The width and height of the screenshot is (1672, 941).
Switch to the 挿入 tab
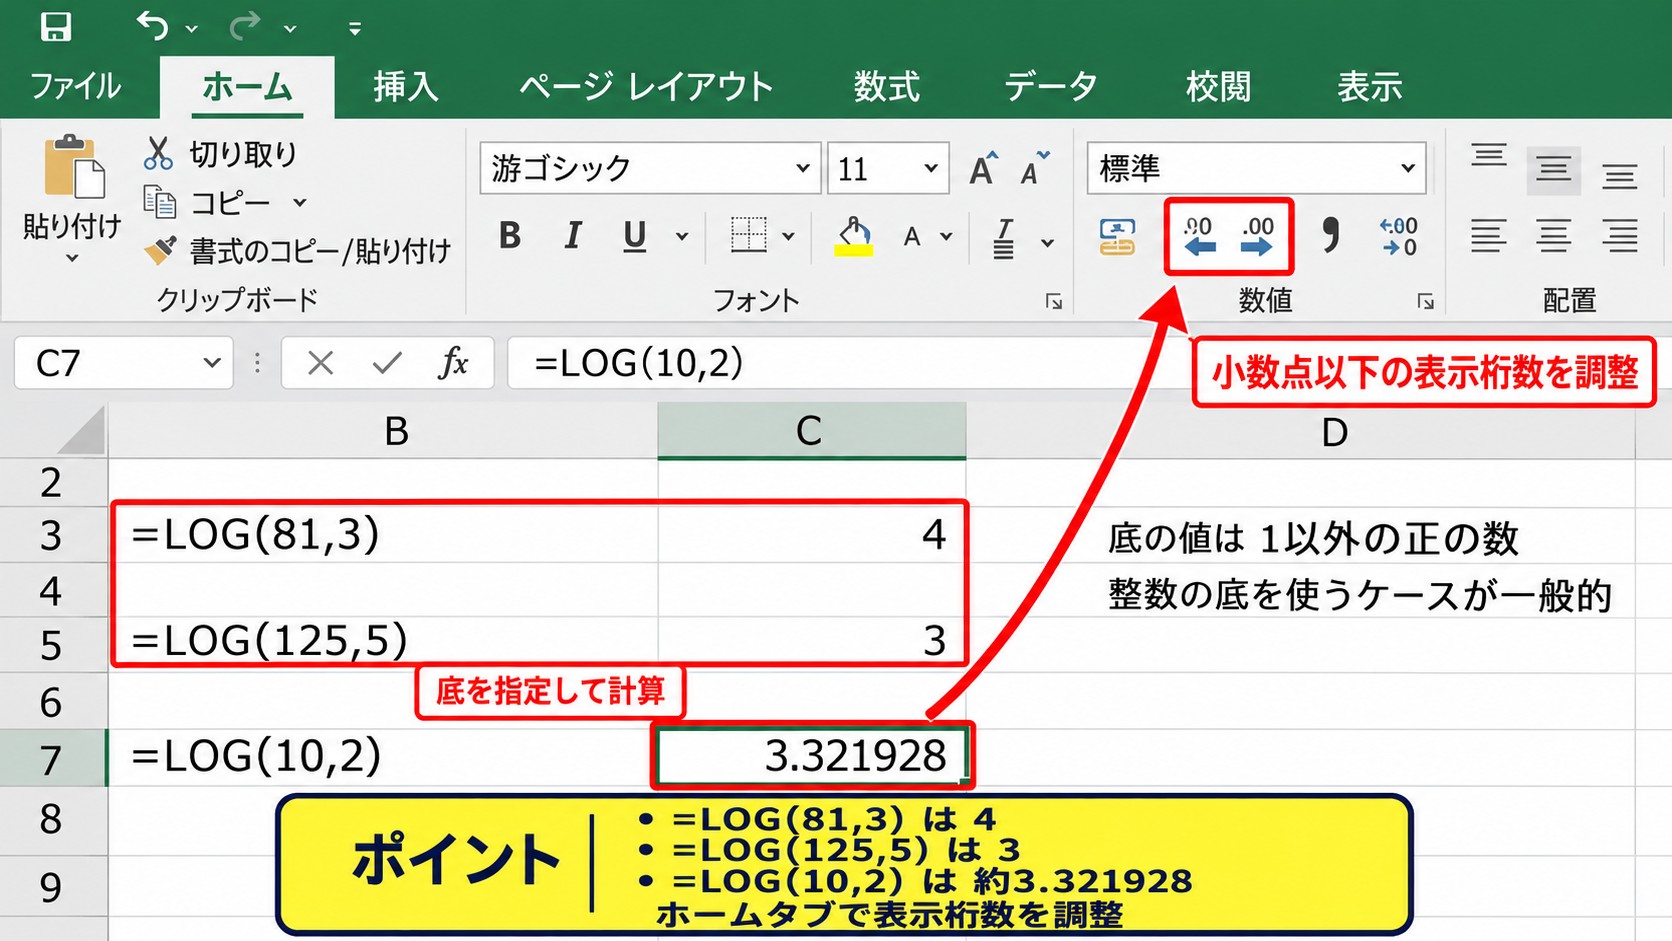click(x=406, y=87)
